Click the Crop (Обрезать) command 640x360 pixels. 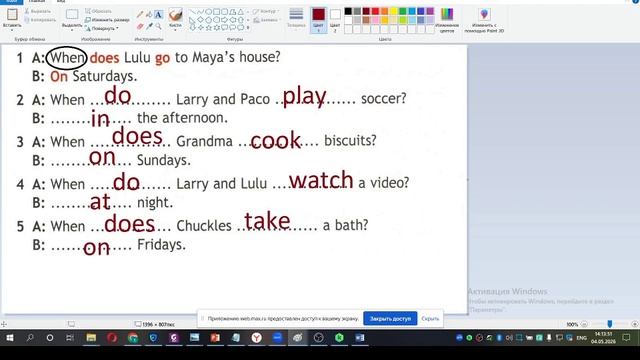[98, 11]
